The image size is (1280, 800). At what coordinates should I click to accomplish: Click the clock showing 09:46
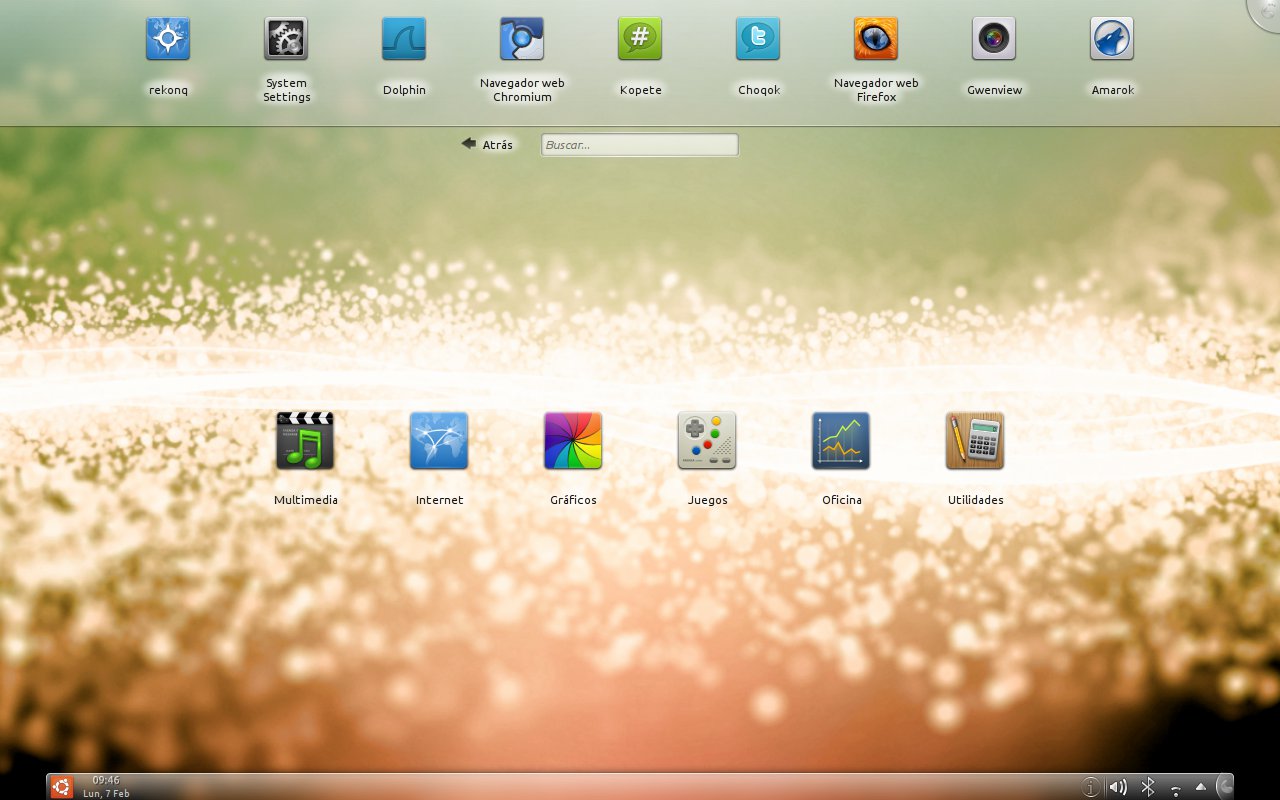click(106, 786)
